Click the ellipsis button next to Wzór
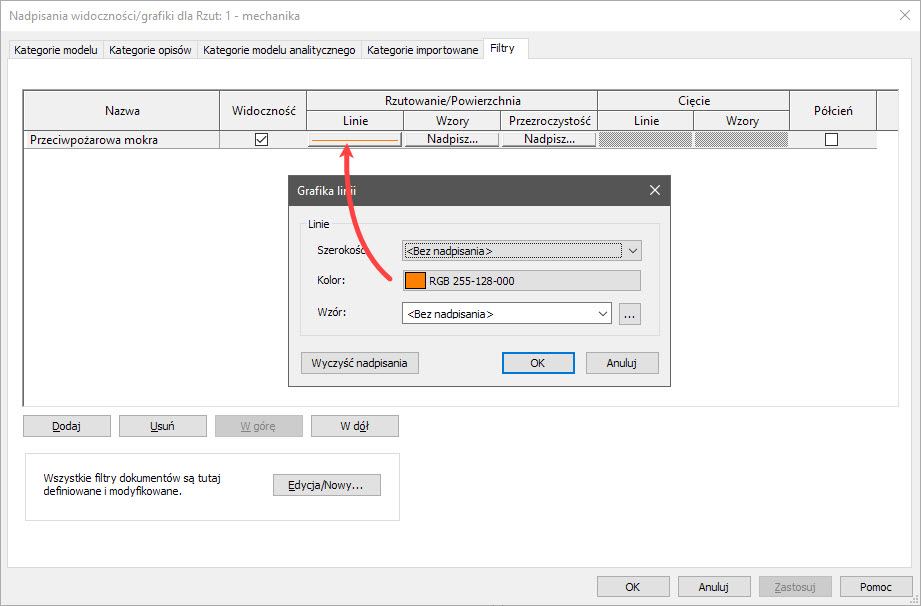Viewport: 921px width, 606px height. 629,314
